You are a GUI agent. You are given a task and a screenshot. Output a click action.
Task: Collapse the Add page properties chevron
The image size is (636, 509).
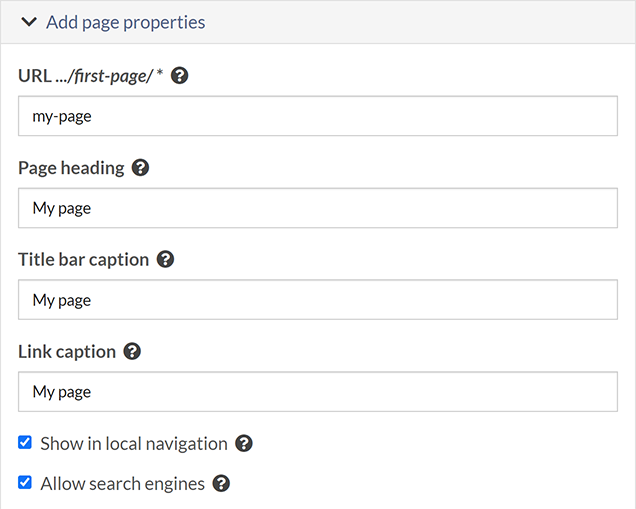(x=28, y=22)
